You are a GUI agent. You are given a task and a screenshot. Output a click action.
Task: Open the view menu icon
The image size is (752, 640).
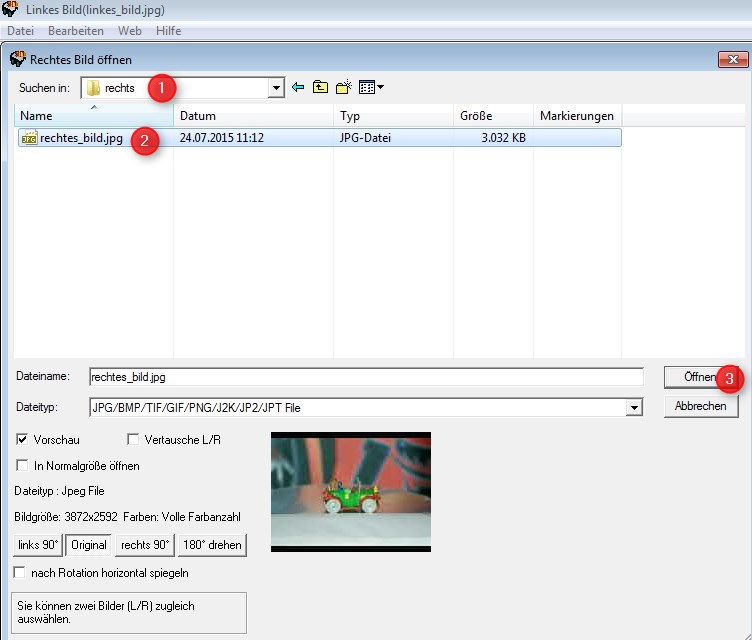click(x=370, y=88)
